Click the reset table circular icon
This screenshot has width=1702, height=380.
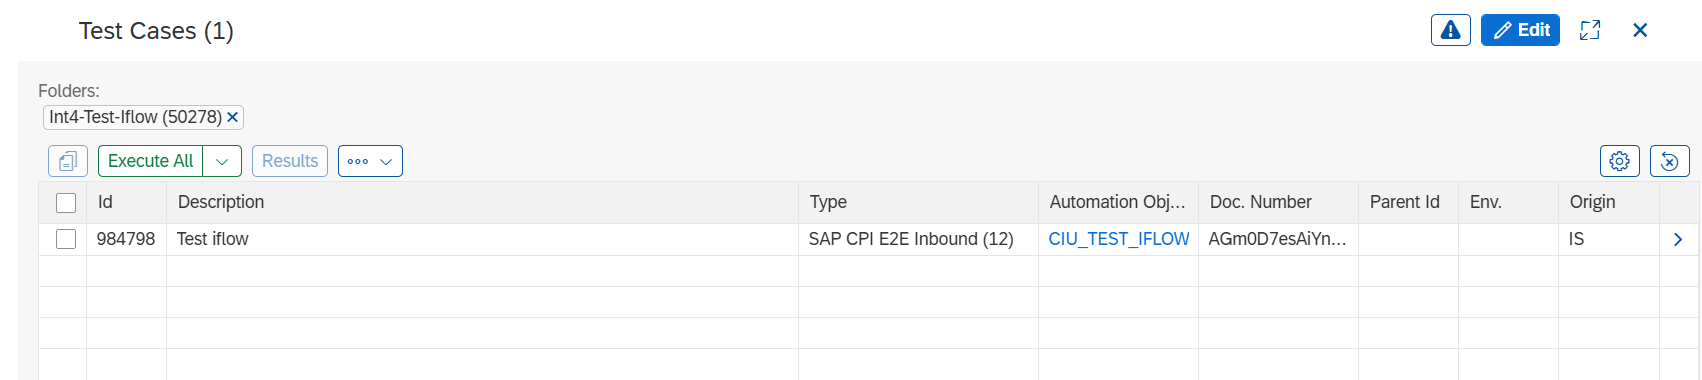coord(1670,161)
